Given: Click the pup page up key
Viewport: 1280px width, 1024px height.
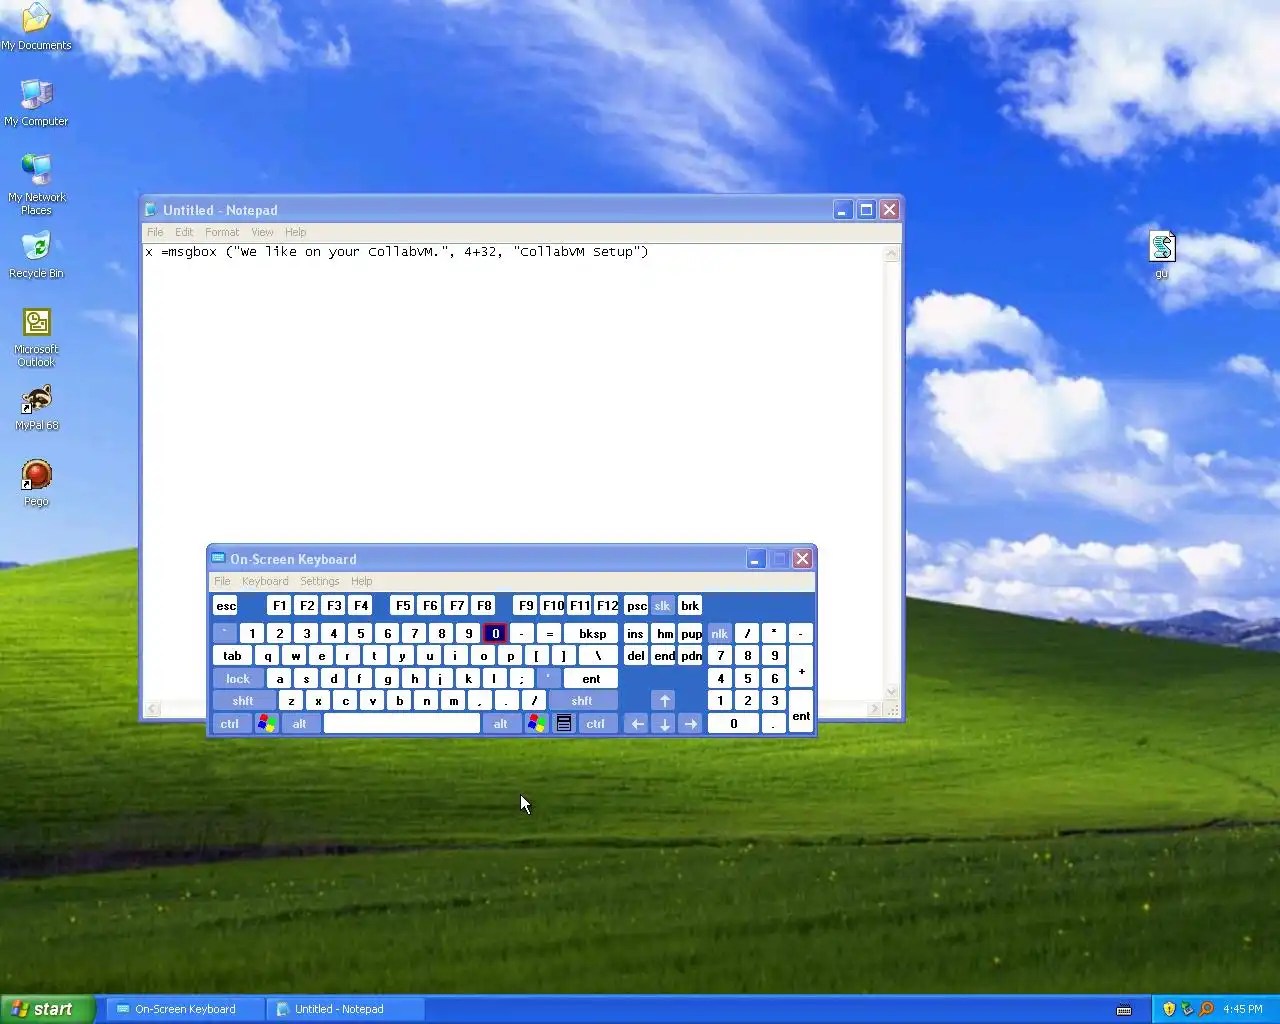Looking at the screenshot, I should [x=691, y=633].
